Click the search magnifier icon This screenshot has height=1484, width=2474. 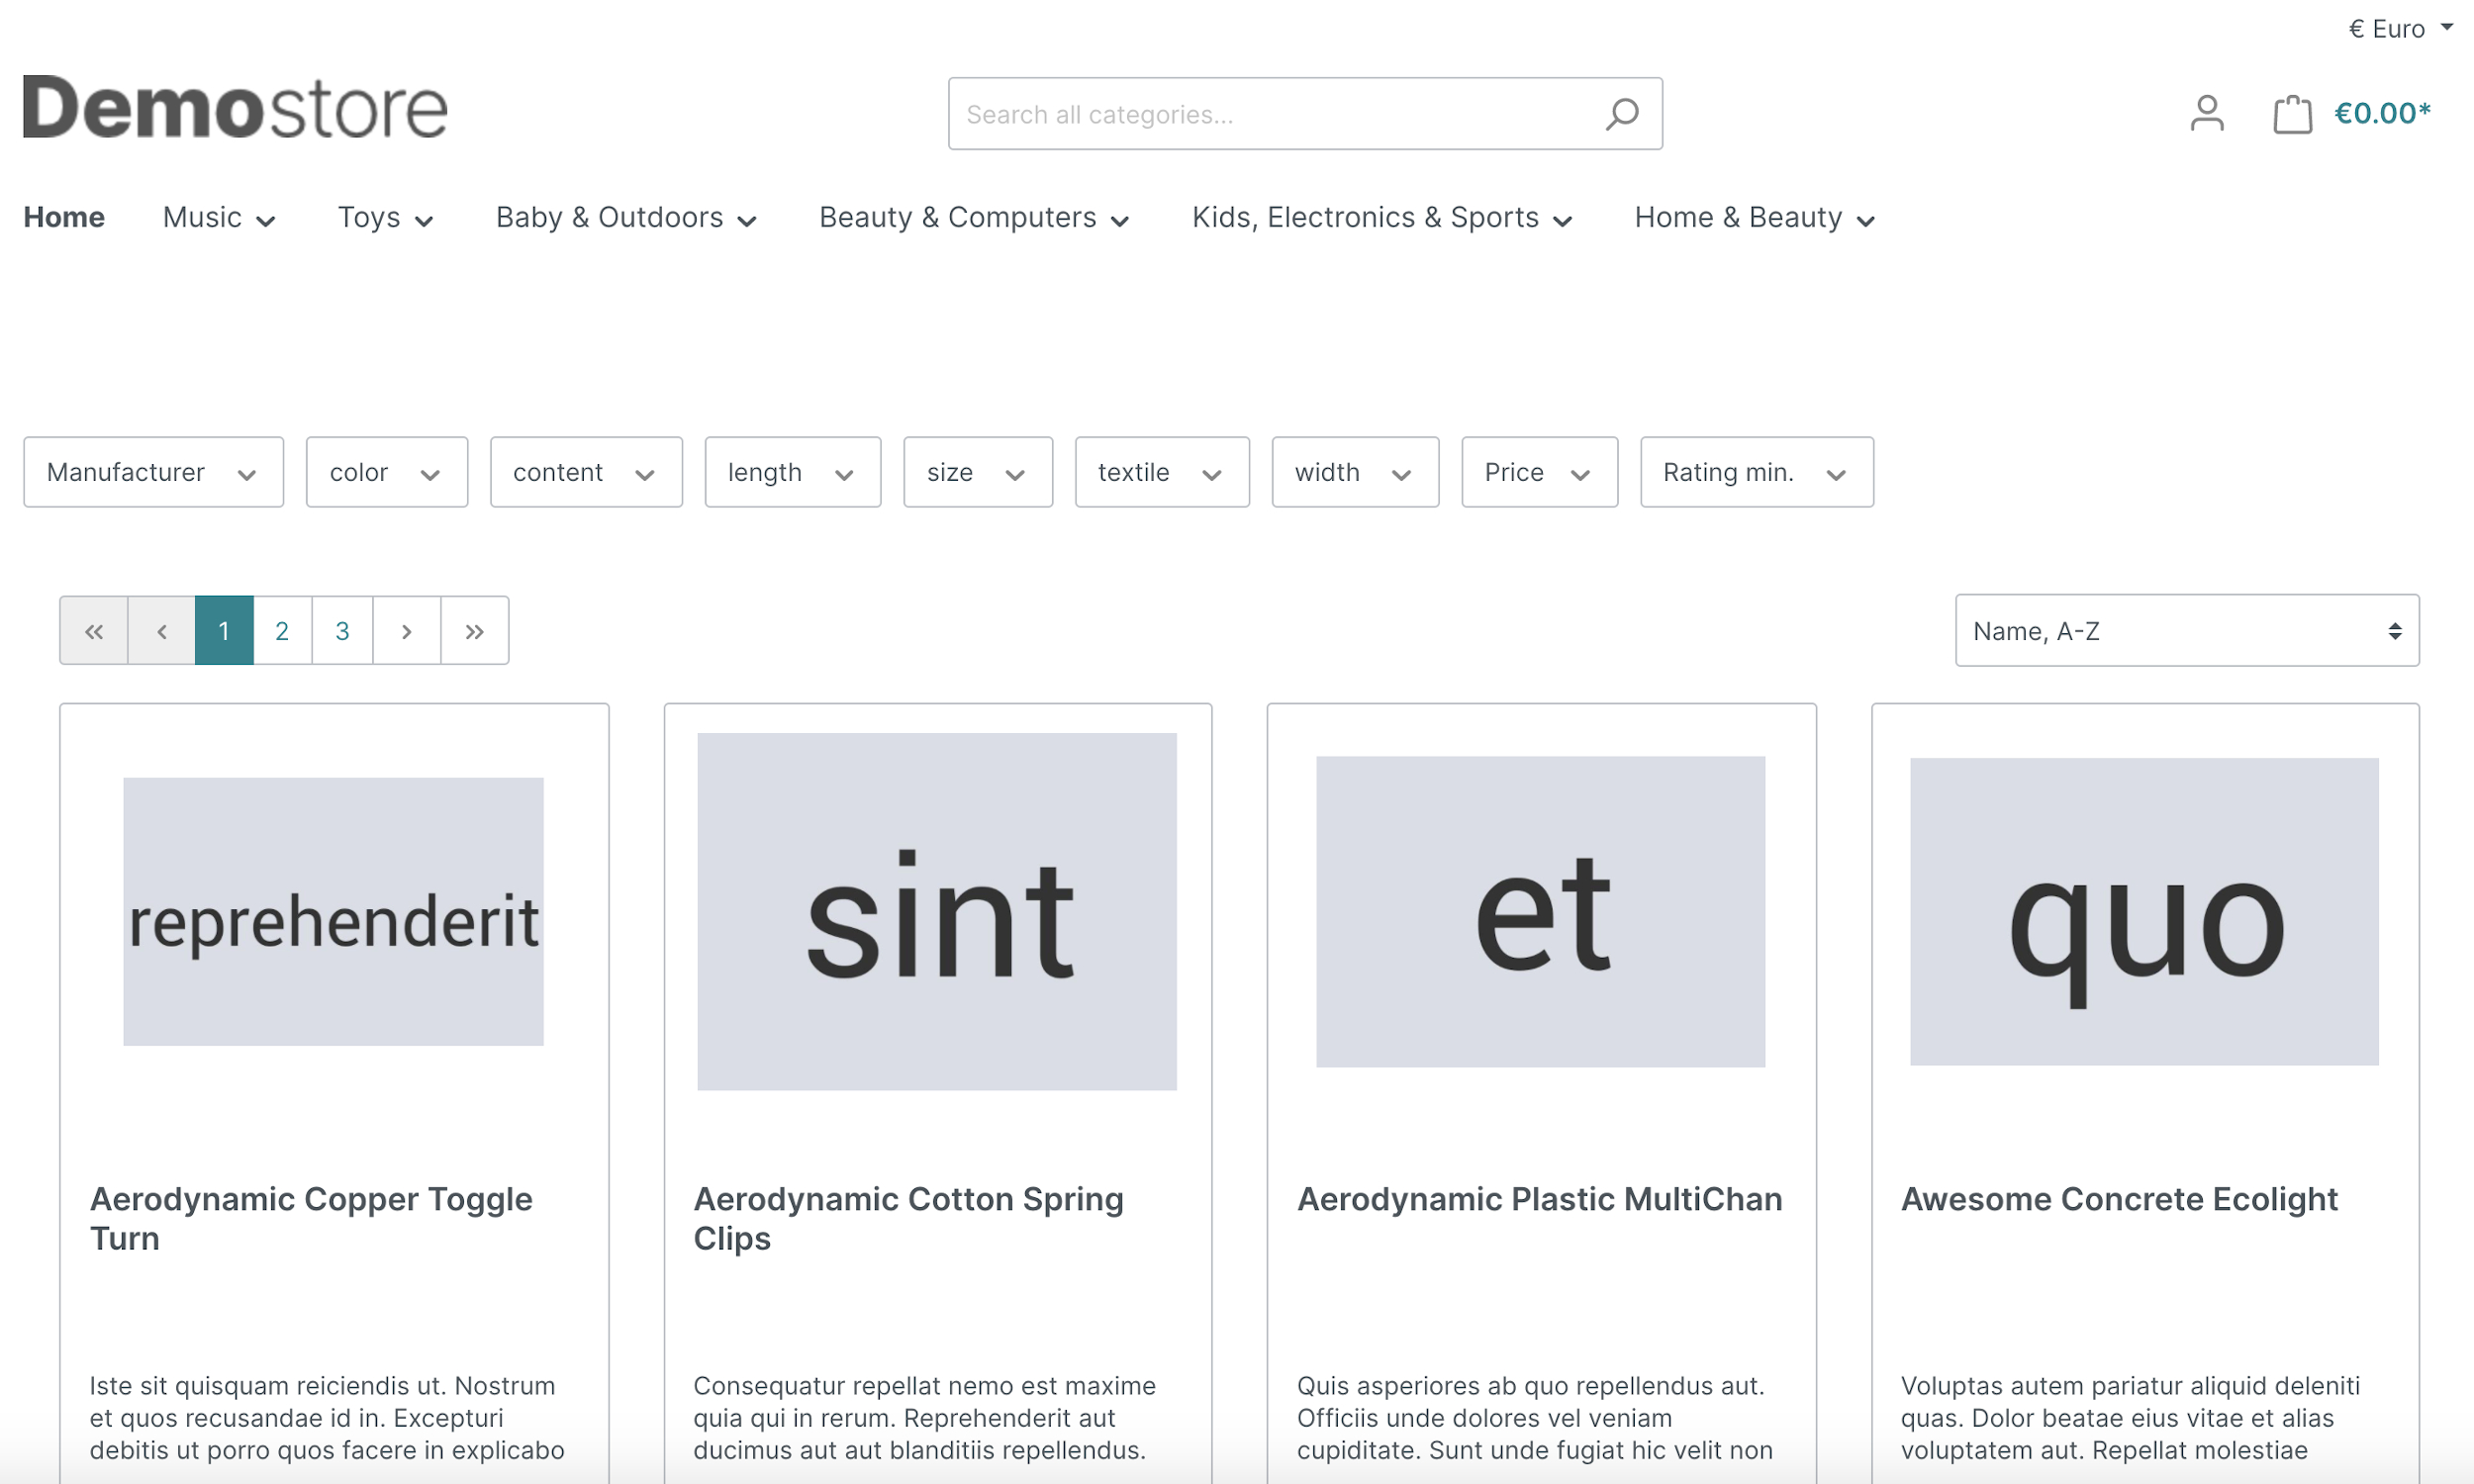[x=1621, y=114]
